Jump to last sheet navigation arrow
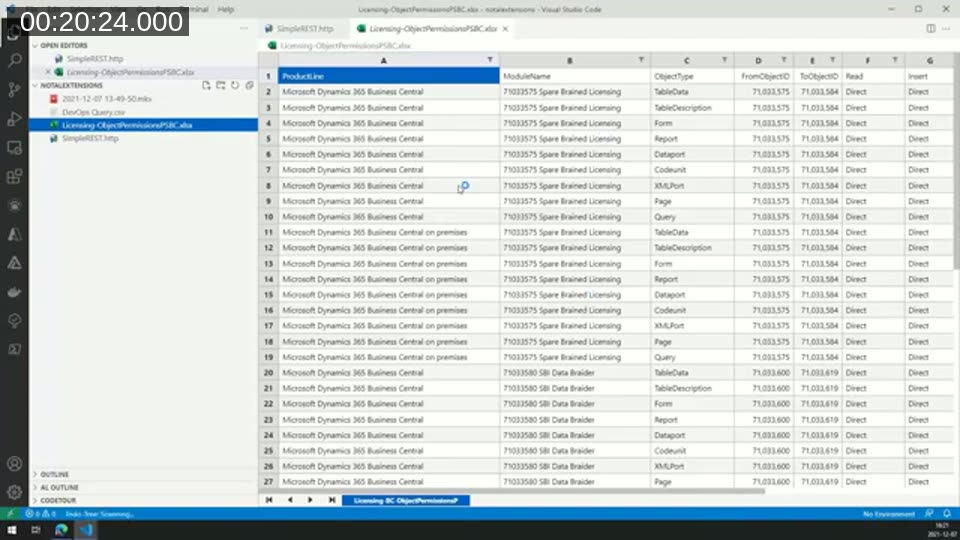 331,500
